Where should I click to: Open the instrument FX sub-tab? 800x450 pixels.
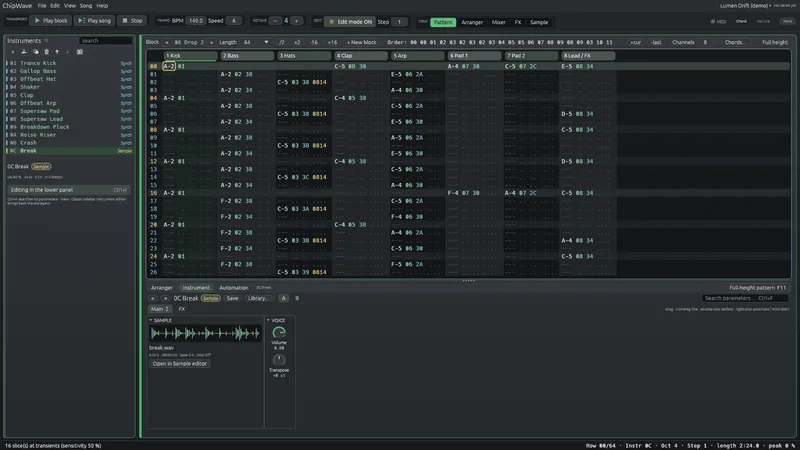click(182, 309)
